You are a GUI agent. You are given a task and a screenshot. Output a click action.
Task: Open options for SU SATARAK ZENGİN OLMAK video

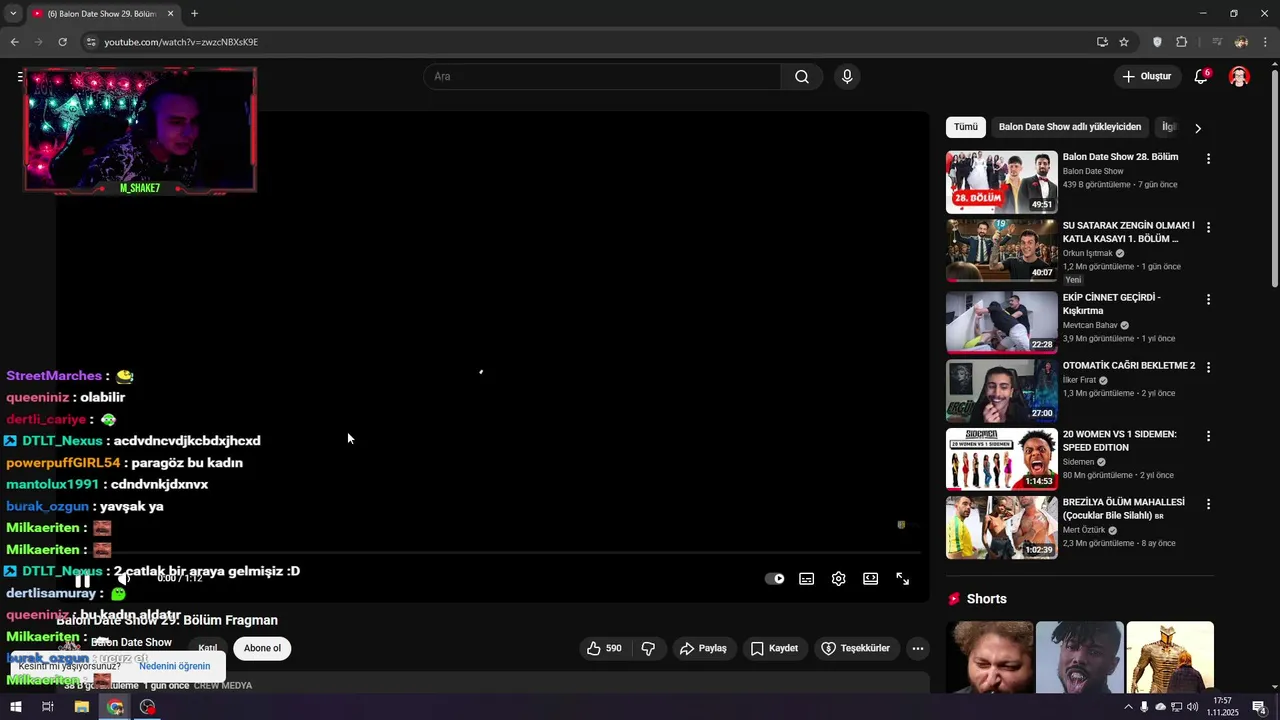[1208, 228]
